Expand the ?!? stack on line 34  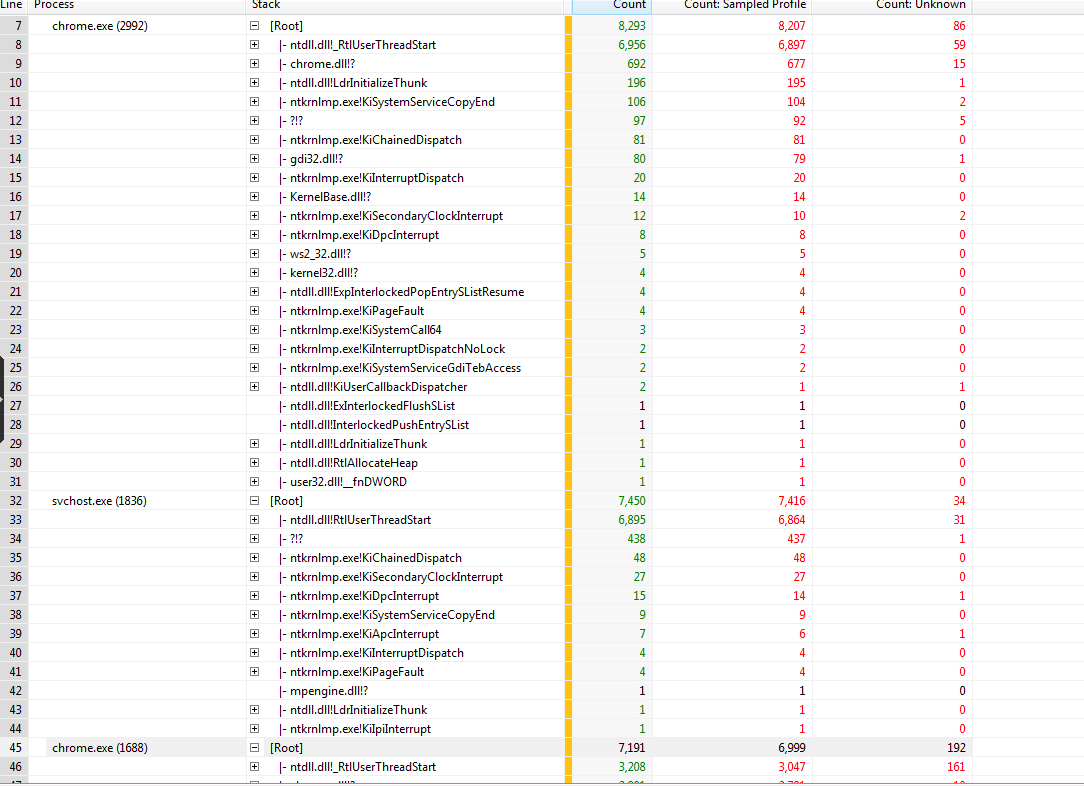click(254, 539)
